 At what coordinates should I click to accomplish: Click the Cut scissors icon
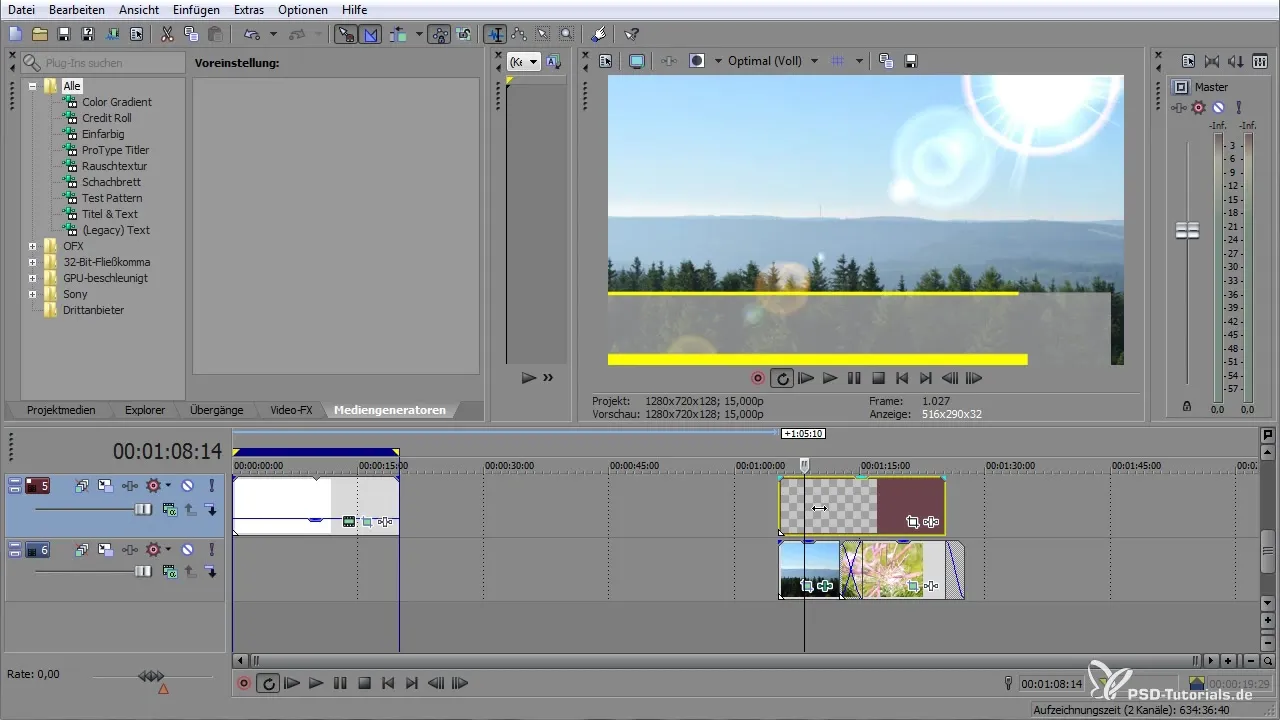[167, 34]
